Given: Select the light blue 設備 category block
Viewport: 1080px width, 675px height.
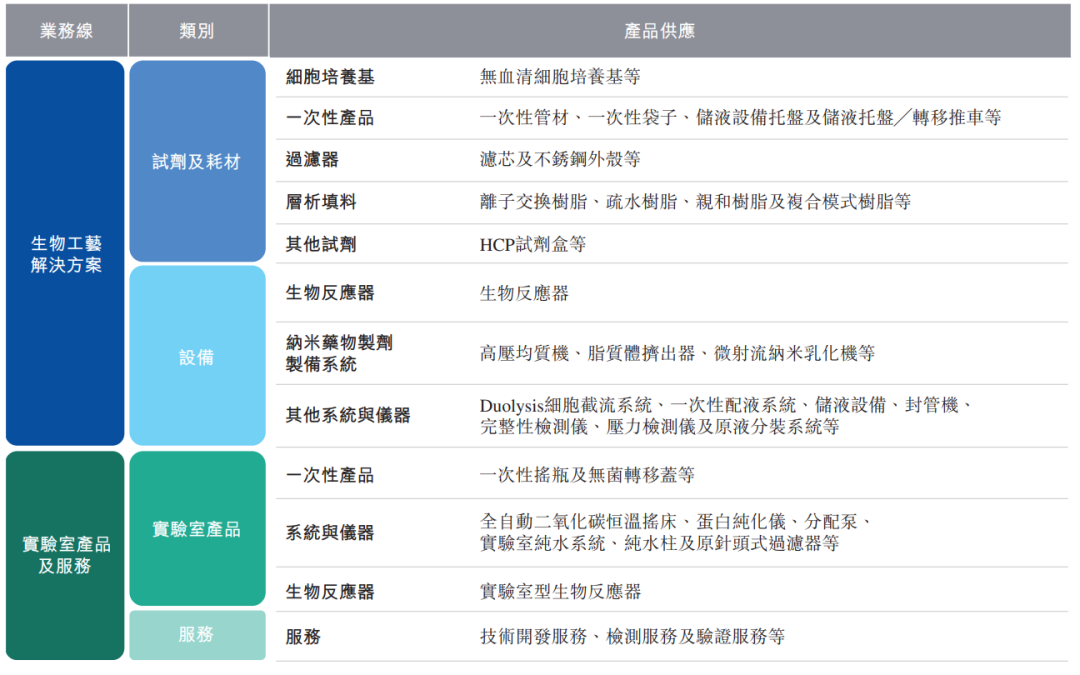Looking at the screenshot, I should coord(197,357).
